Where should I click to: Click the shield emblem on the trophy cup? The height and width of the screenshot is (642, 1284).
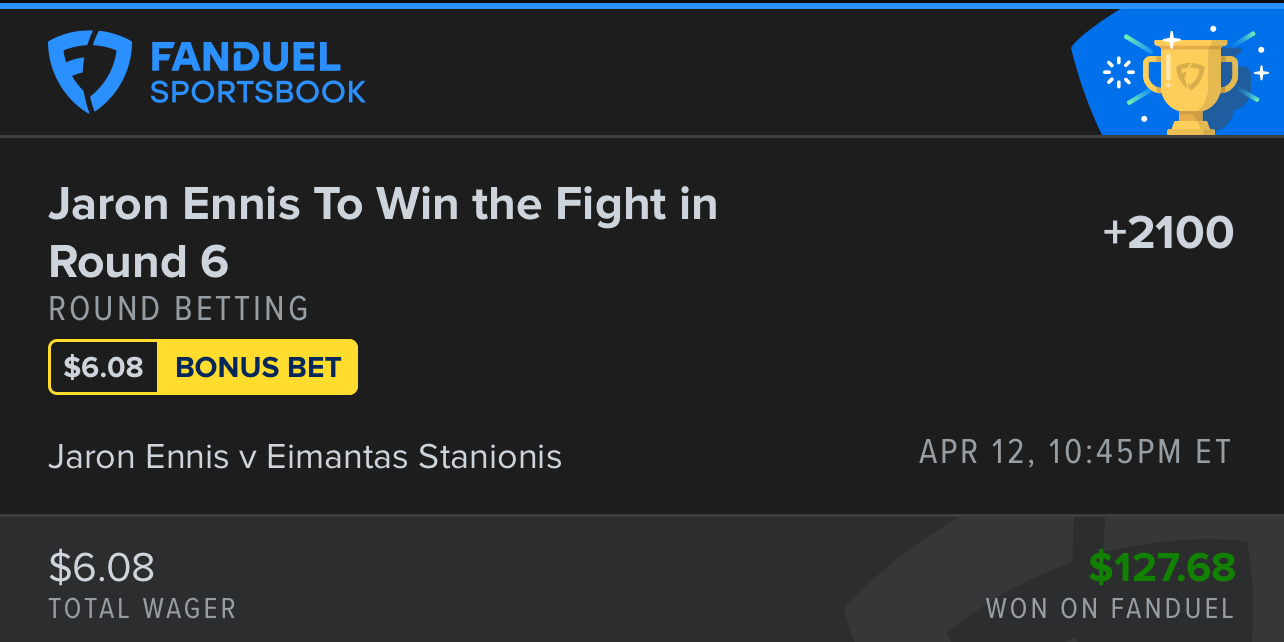coord(1190,76)
